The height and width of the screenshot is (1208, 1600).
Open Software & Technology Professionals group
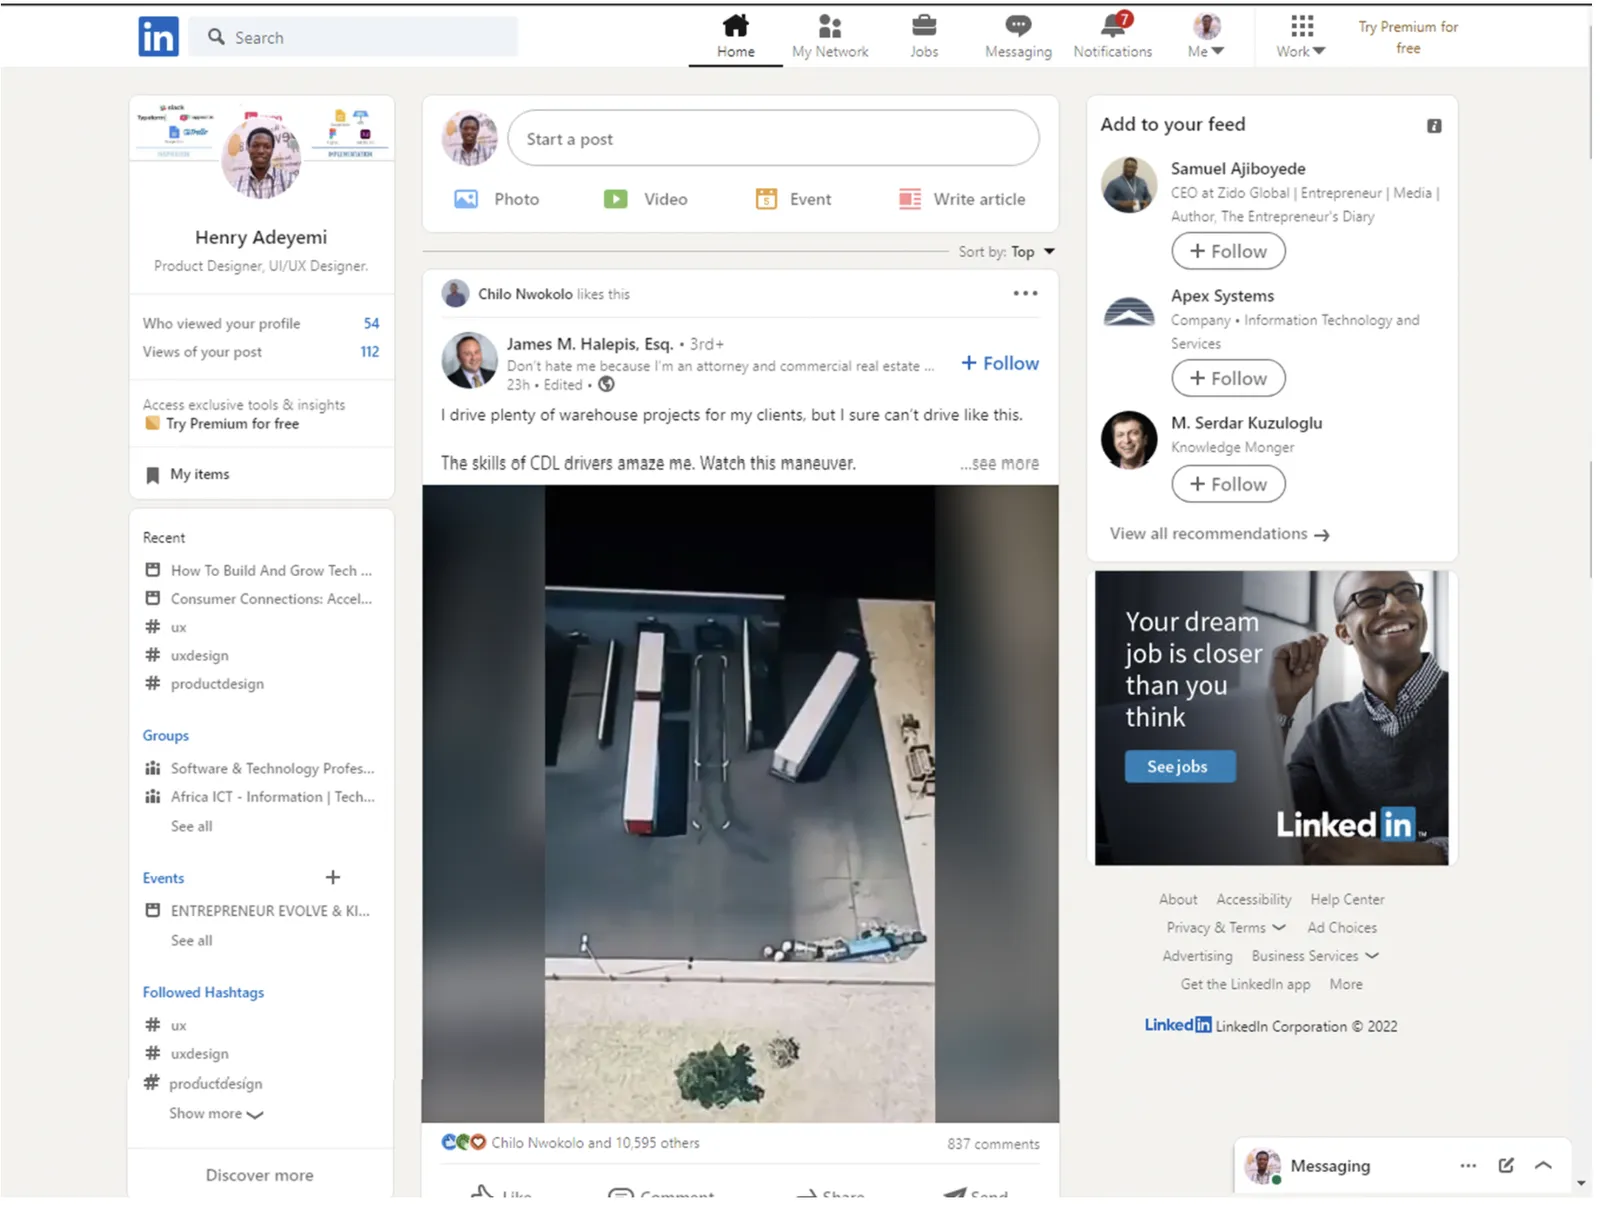(x=260, y=768)
